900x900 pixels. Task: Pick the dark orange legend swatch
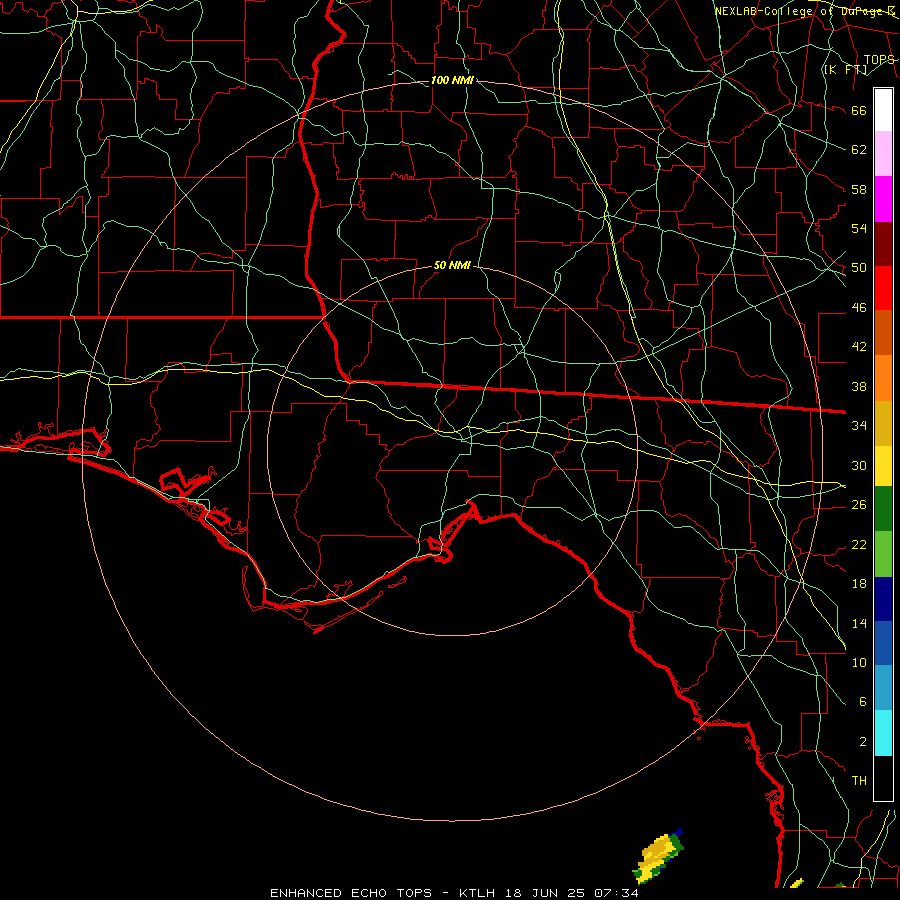point(883,332)
